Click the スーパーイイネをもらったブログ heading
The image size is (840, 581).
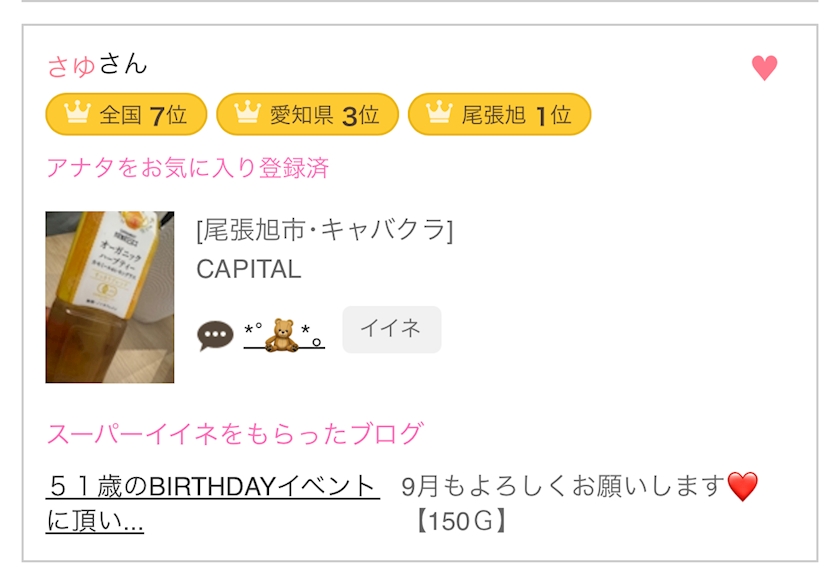tap(234, 434)
